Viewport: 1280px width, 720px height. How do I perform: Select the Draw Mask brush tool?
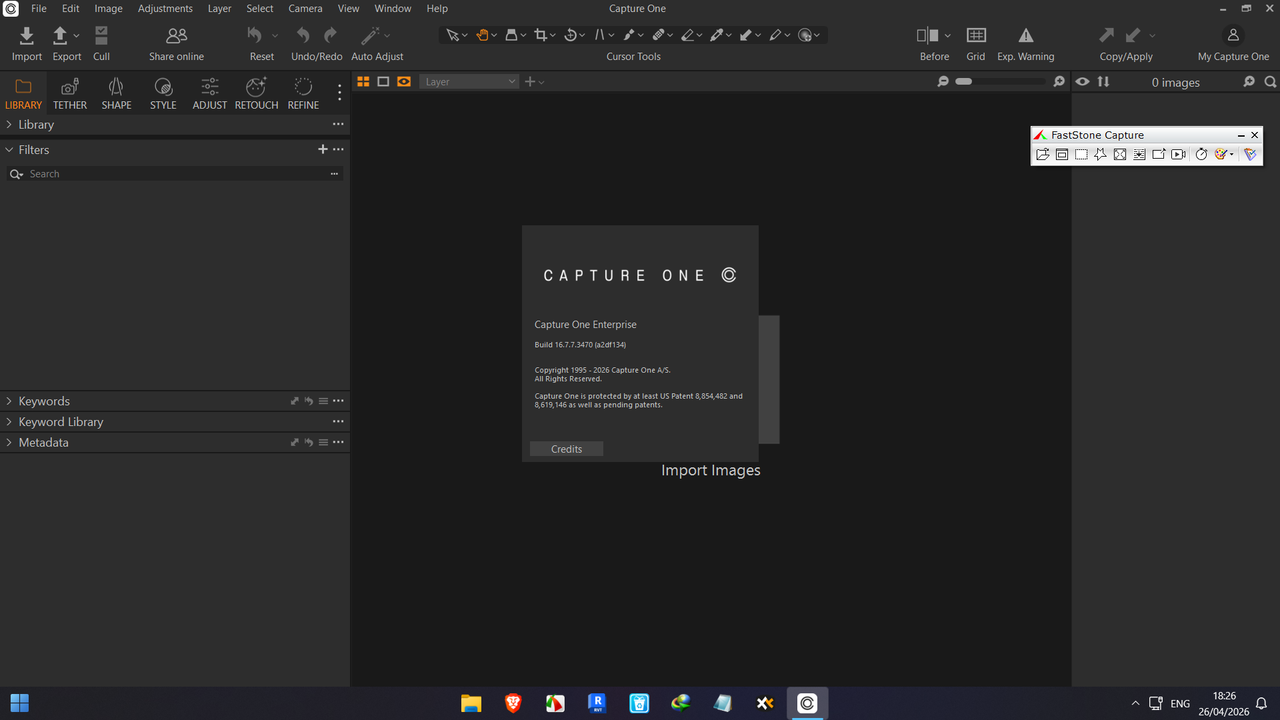coord(629,35)
